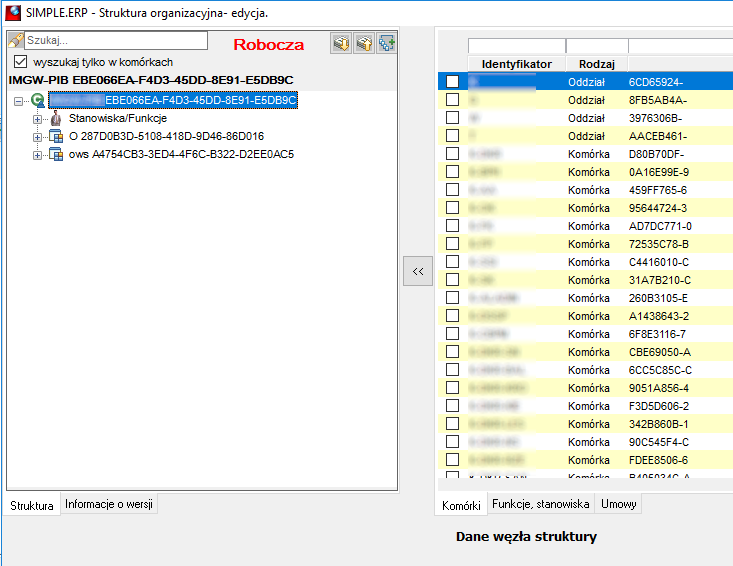Open the Umowy tab
This screenshot has height=566, width=733.
tap(618, 504)
